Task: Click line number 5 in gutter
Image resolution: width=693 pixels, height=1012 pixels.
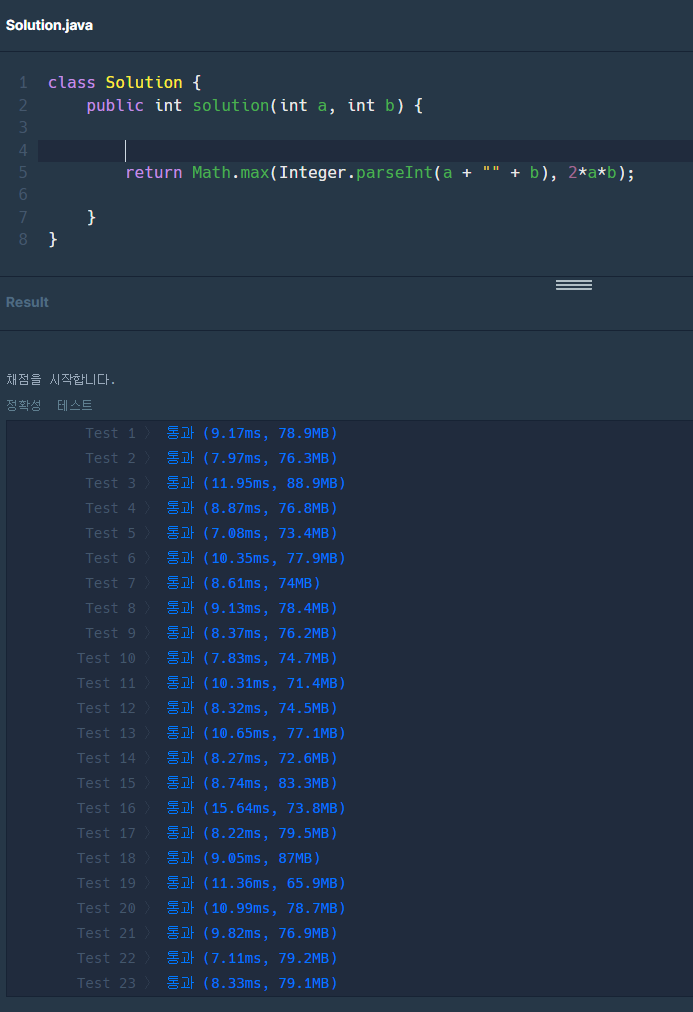Action: click(23, 172)
